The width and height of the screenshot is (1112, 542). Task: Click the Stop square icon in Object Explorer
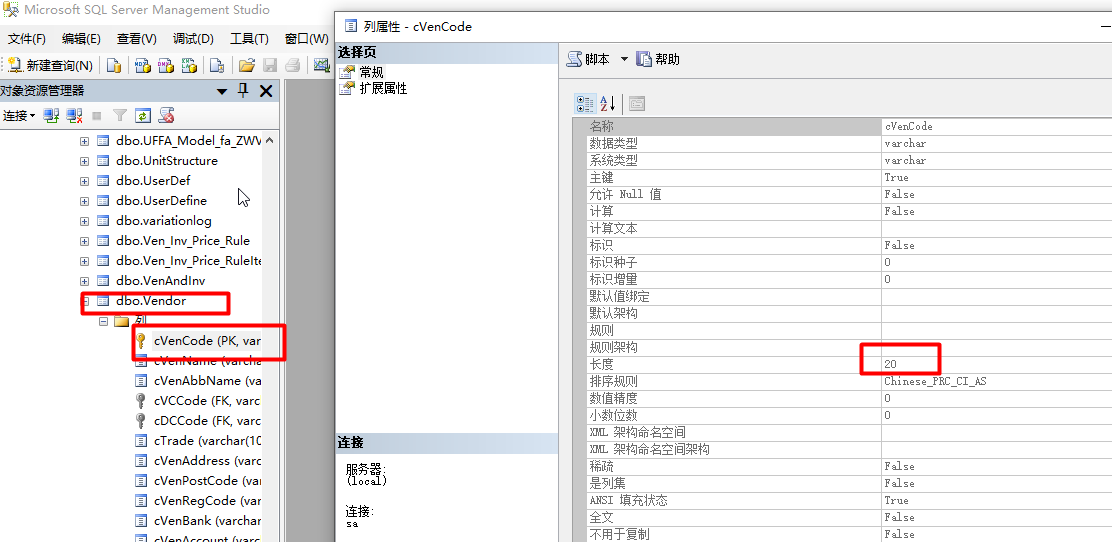[97, 115]
